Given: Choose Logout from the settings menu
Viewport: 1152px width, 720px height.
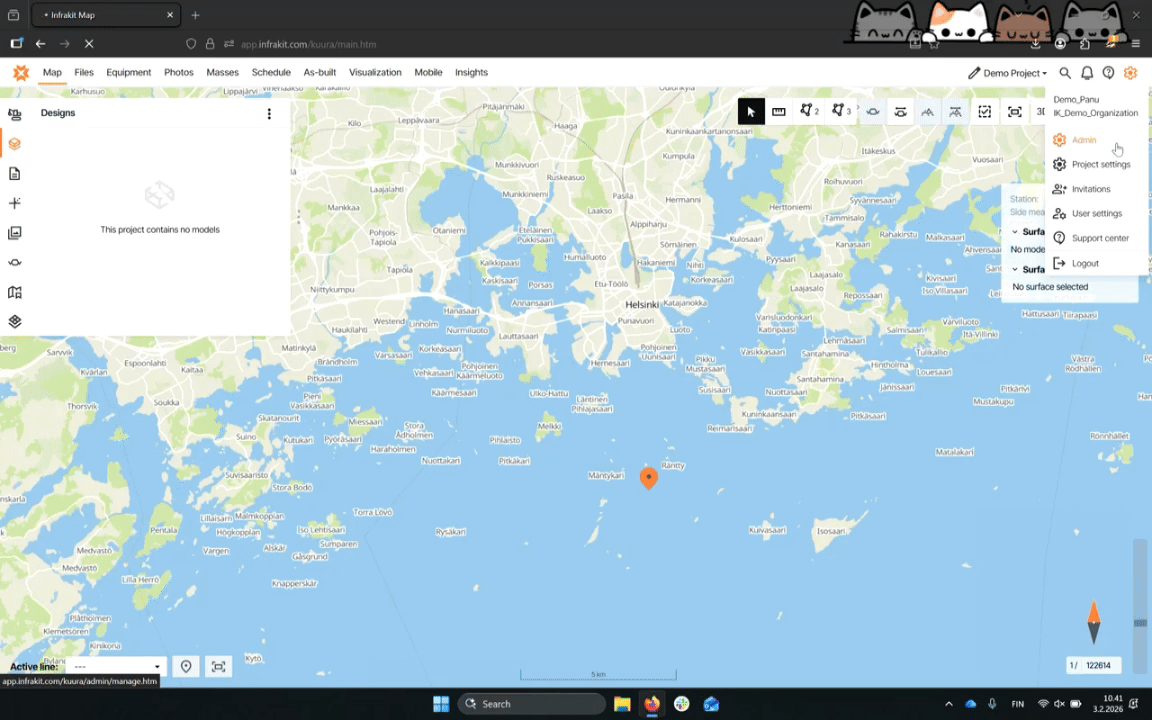Looking at the screenshot, I should pos(1096,263).
